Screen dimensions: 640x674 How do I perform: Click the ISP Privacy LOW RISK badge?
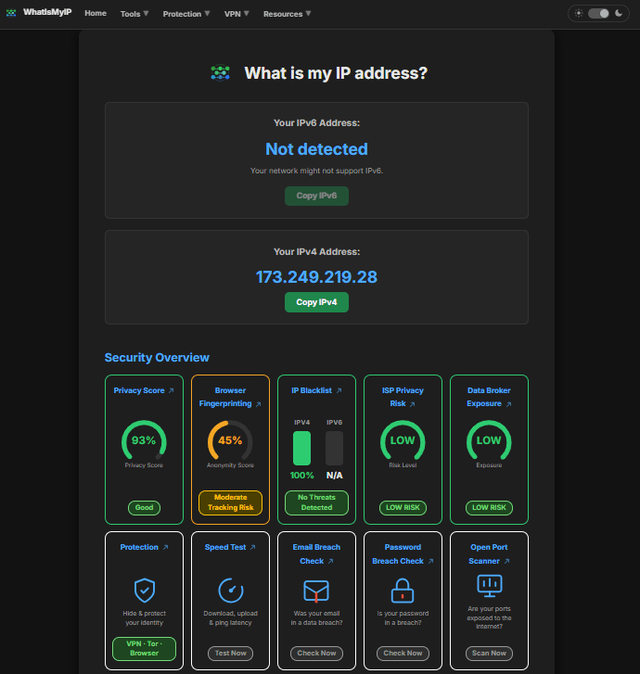coord(403,508)
